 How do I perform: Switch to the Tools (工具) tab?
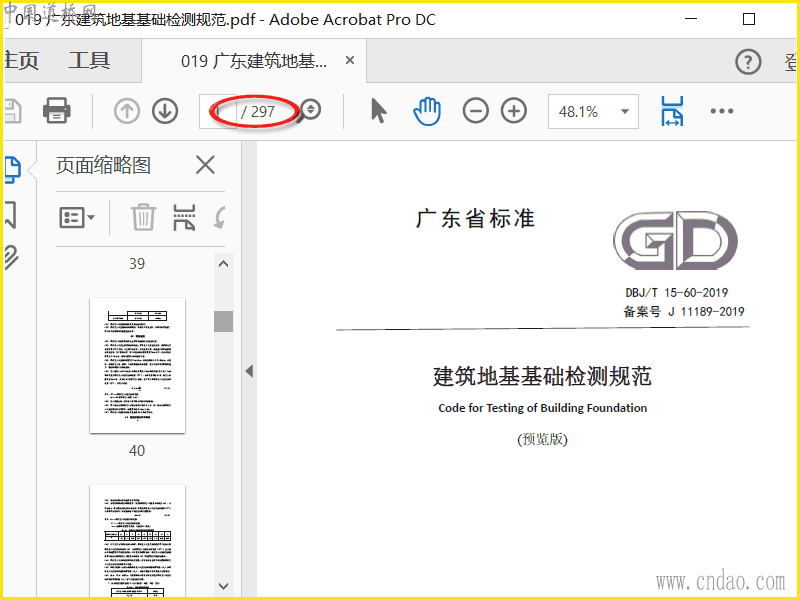point(89,60)
